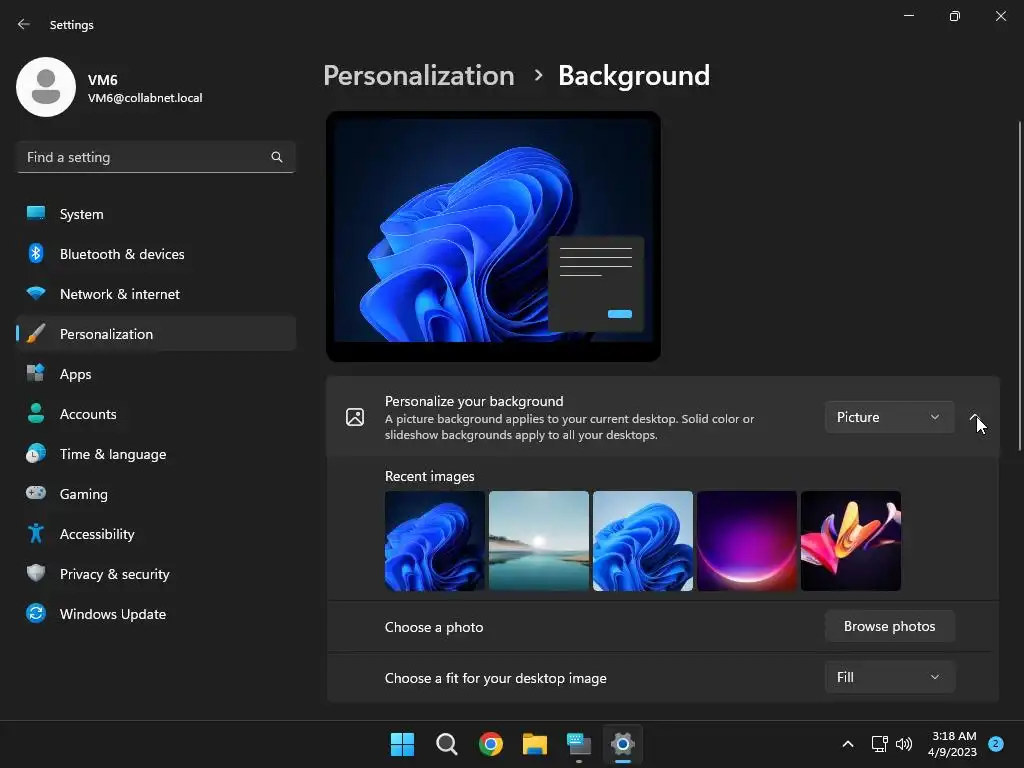The height and width of the screenshot is (768, 1024).
Task: Select the first blue bloom recent image
Action: pyautogui.click(x=435, y=541)
